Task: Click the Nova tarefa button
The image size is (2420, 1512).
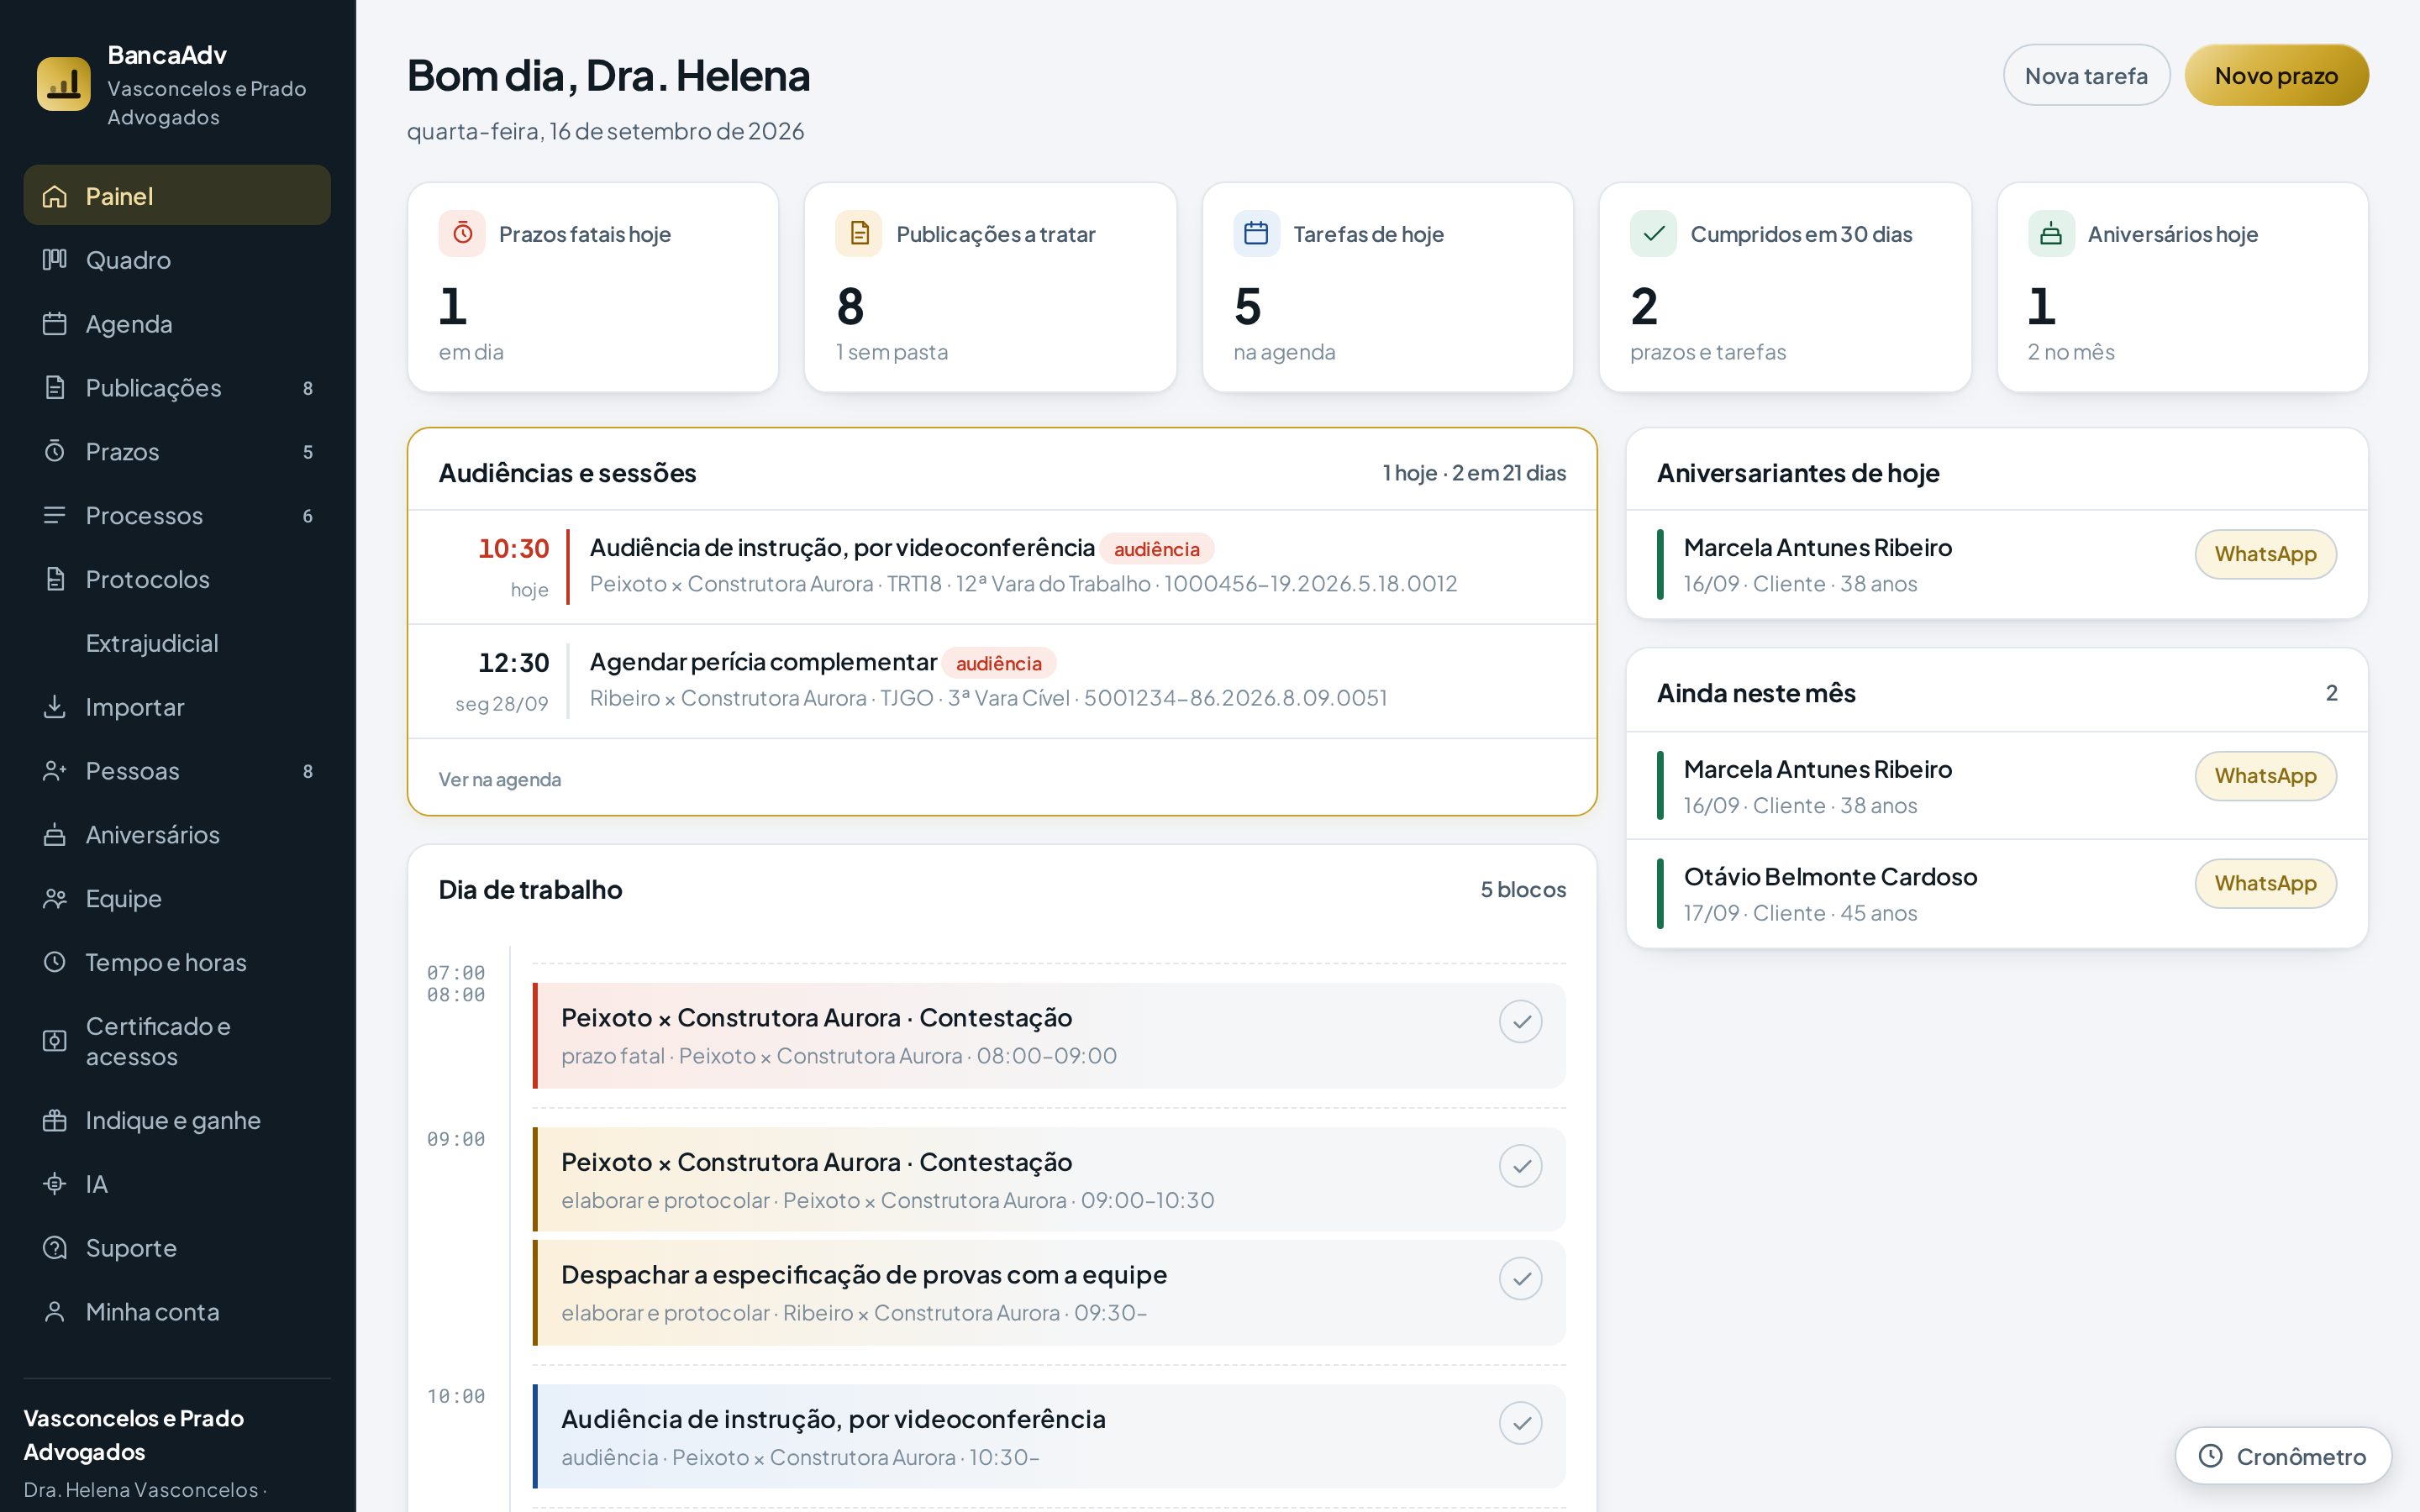Action: click(2086, 75)
